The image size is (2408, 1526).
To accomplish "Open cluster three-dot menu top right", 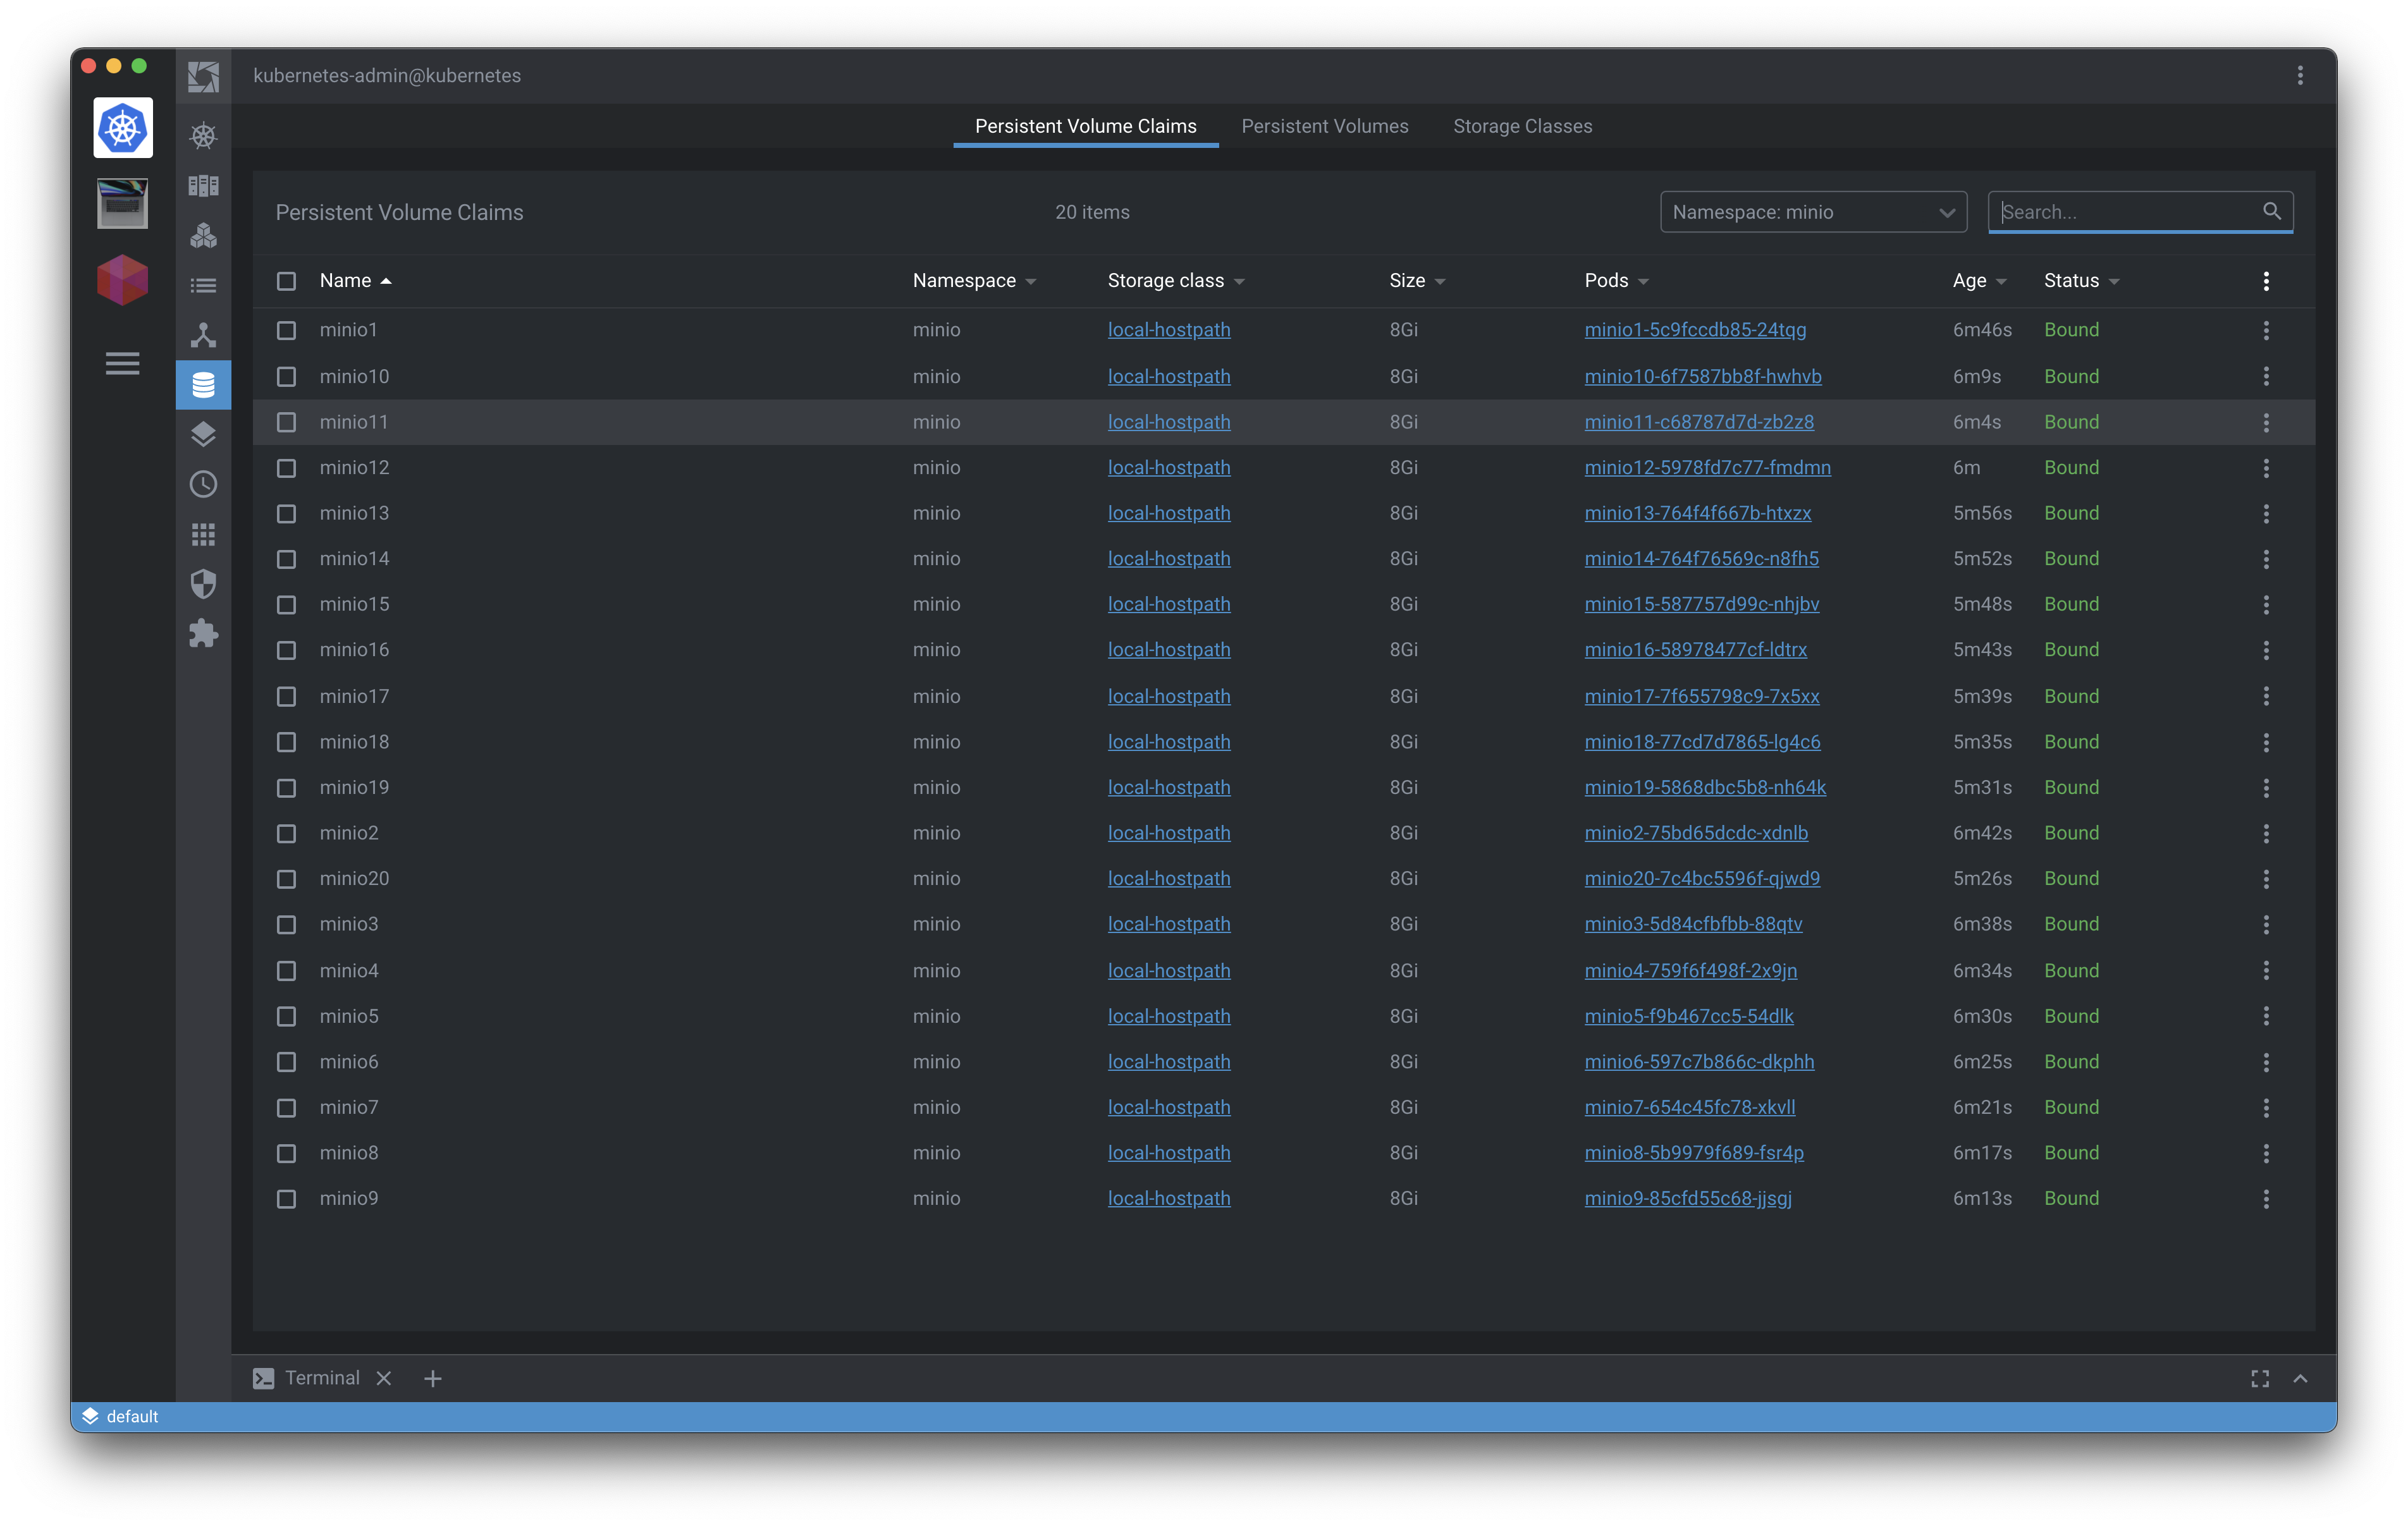I will (2300, 76).
